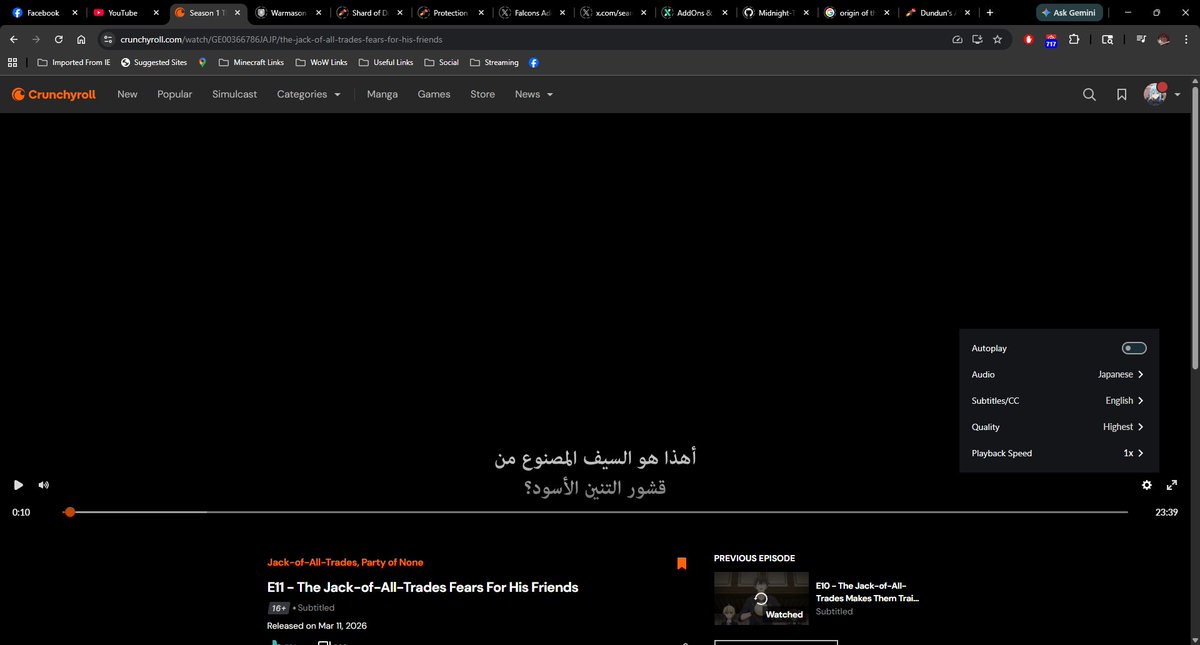
Task: Toggle the orange watchlist bookmark beside series title
Action: (682, 563)
